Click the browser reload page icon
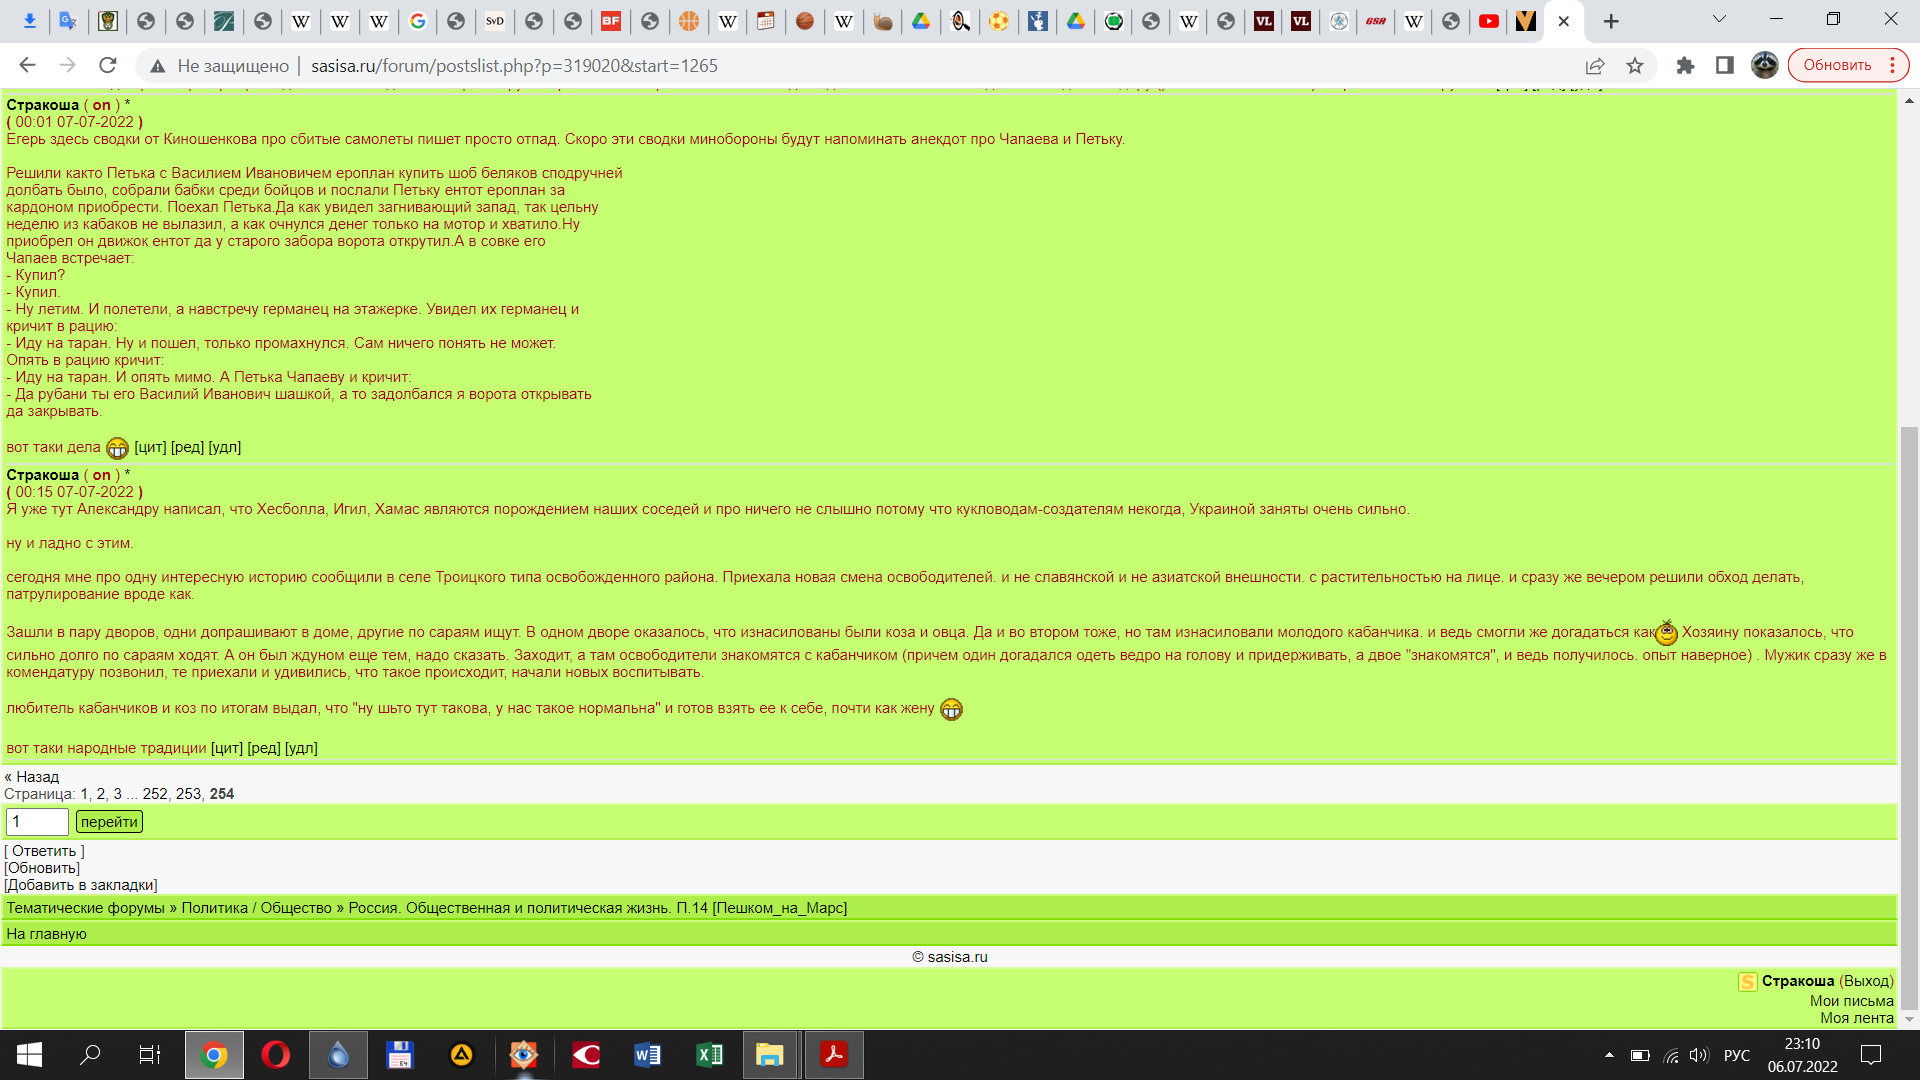1920x1080 pixels. (x=107, y=65)
